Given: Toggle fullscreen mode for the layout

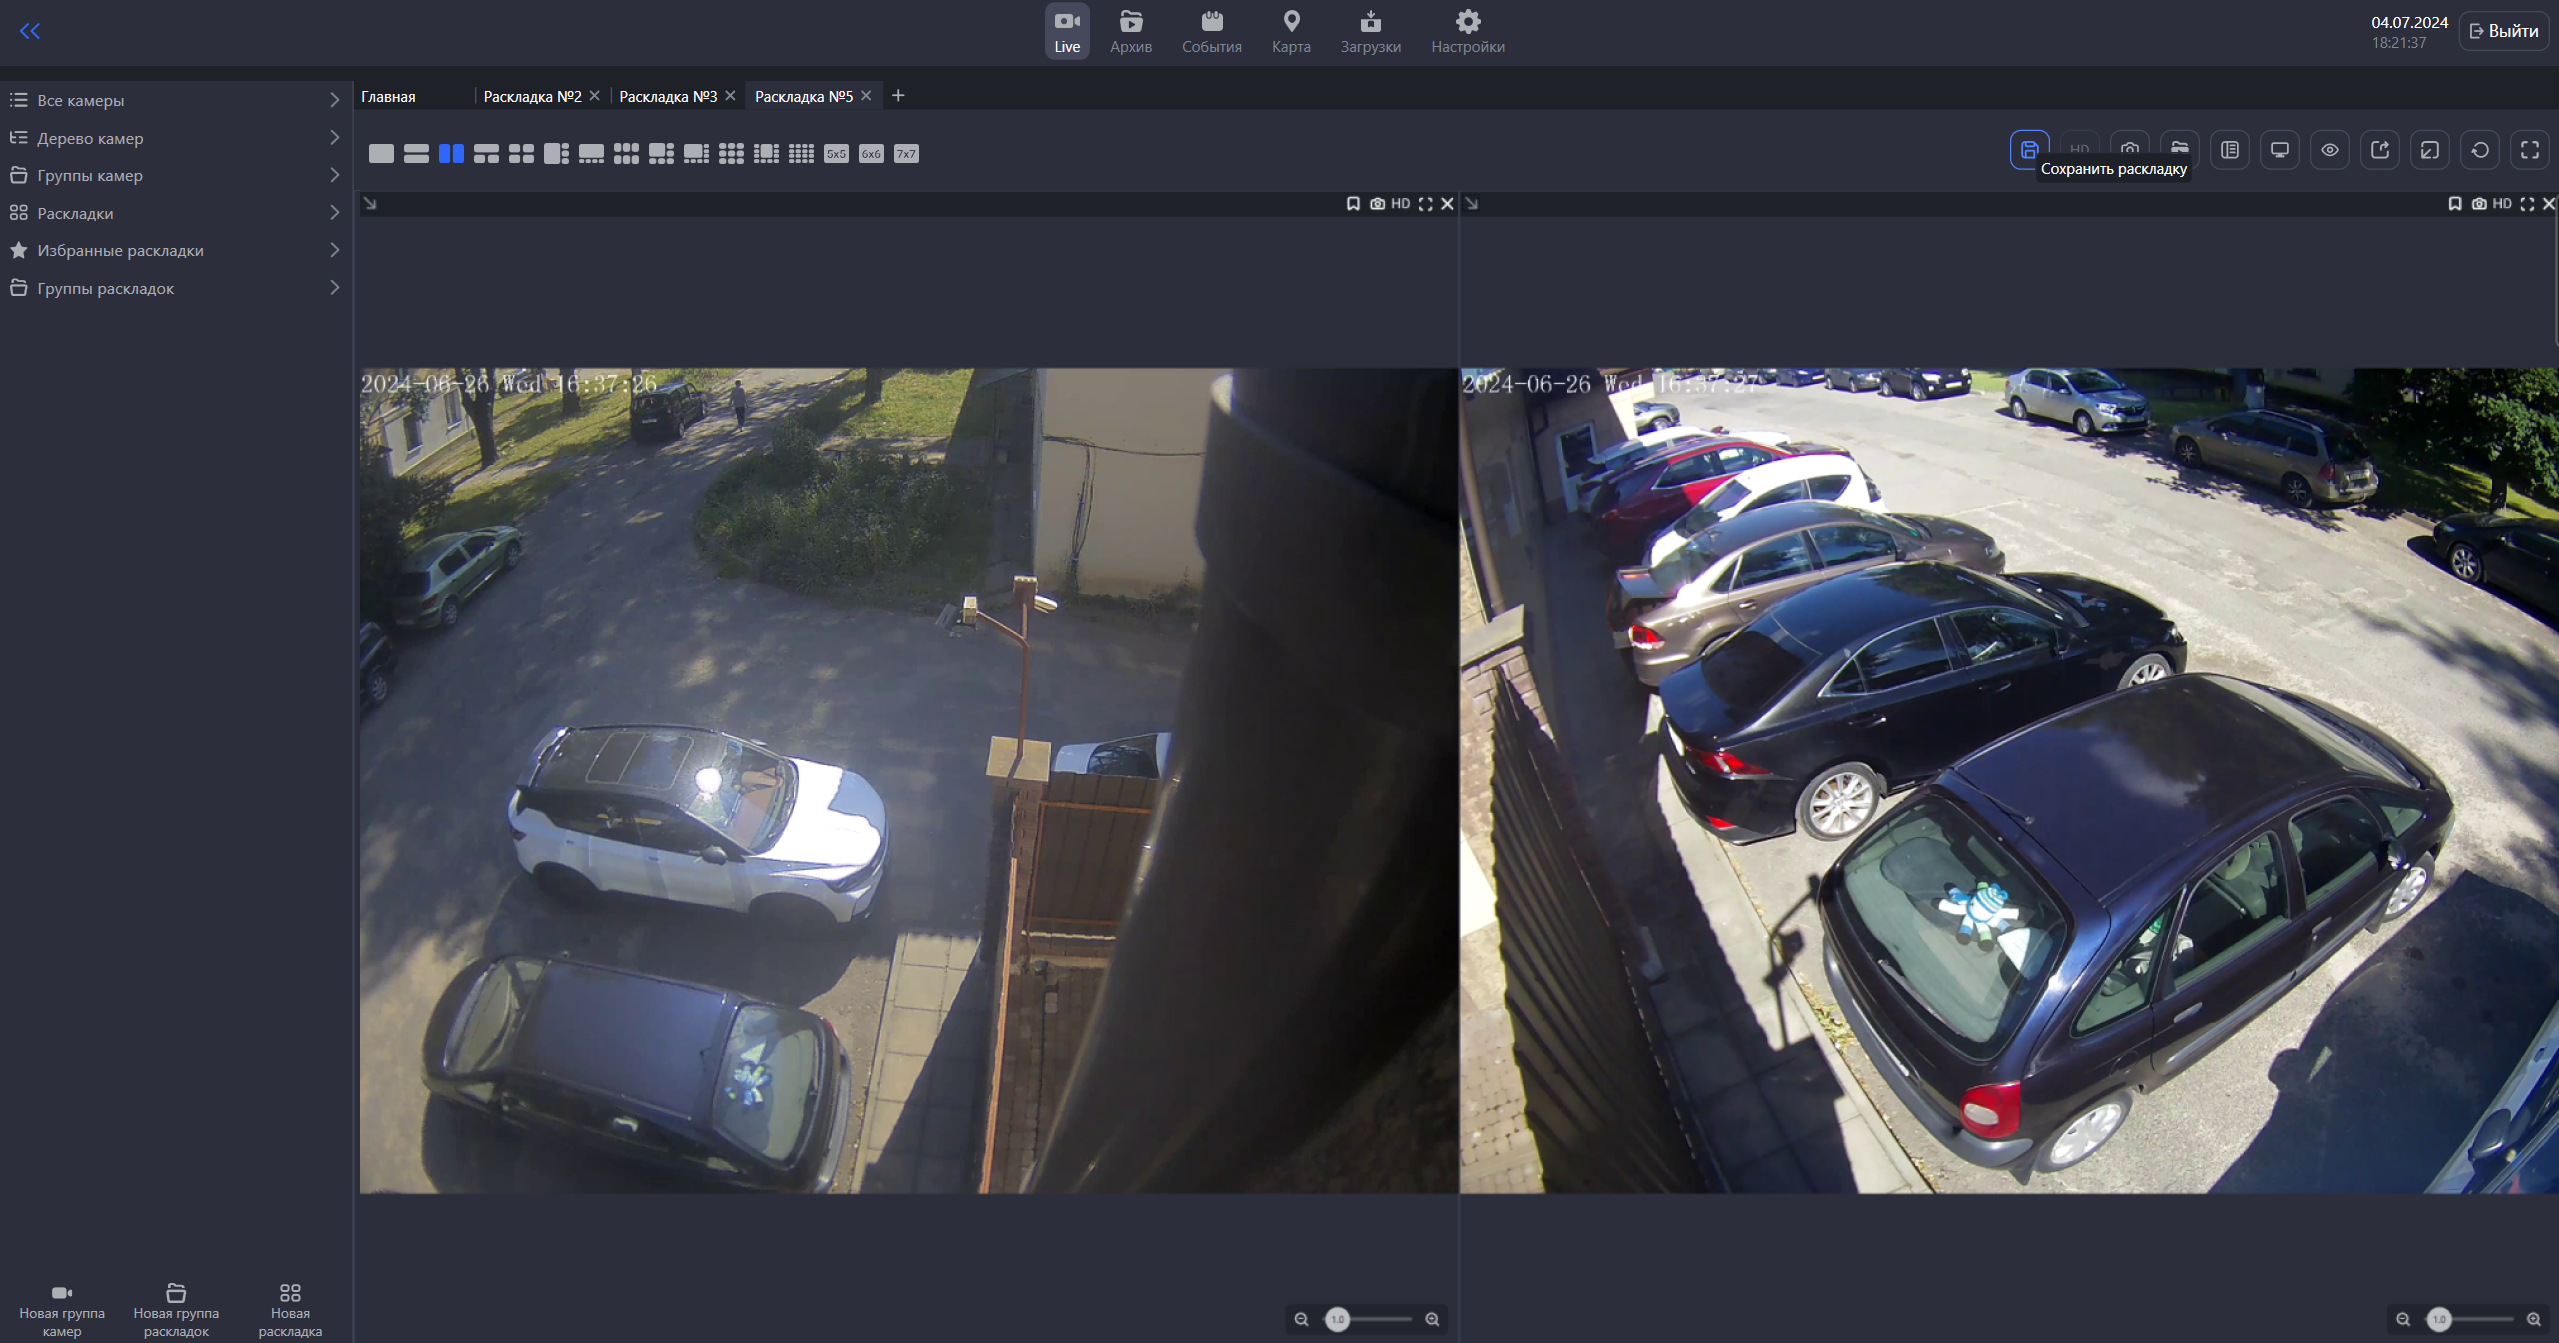Looking at the screenshot, I should pos(2531,149).
